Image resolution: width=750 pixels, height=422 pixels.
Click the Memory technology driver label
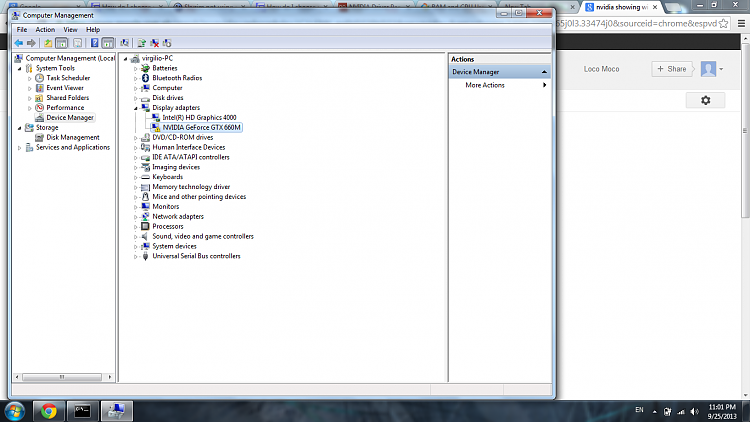[191, 187]
